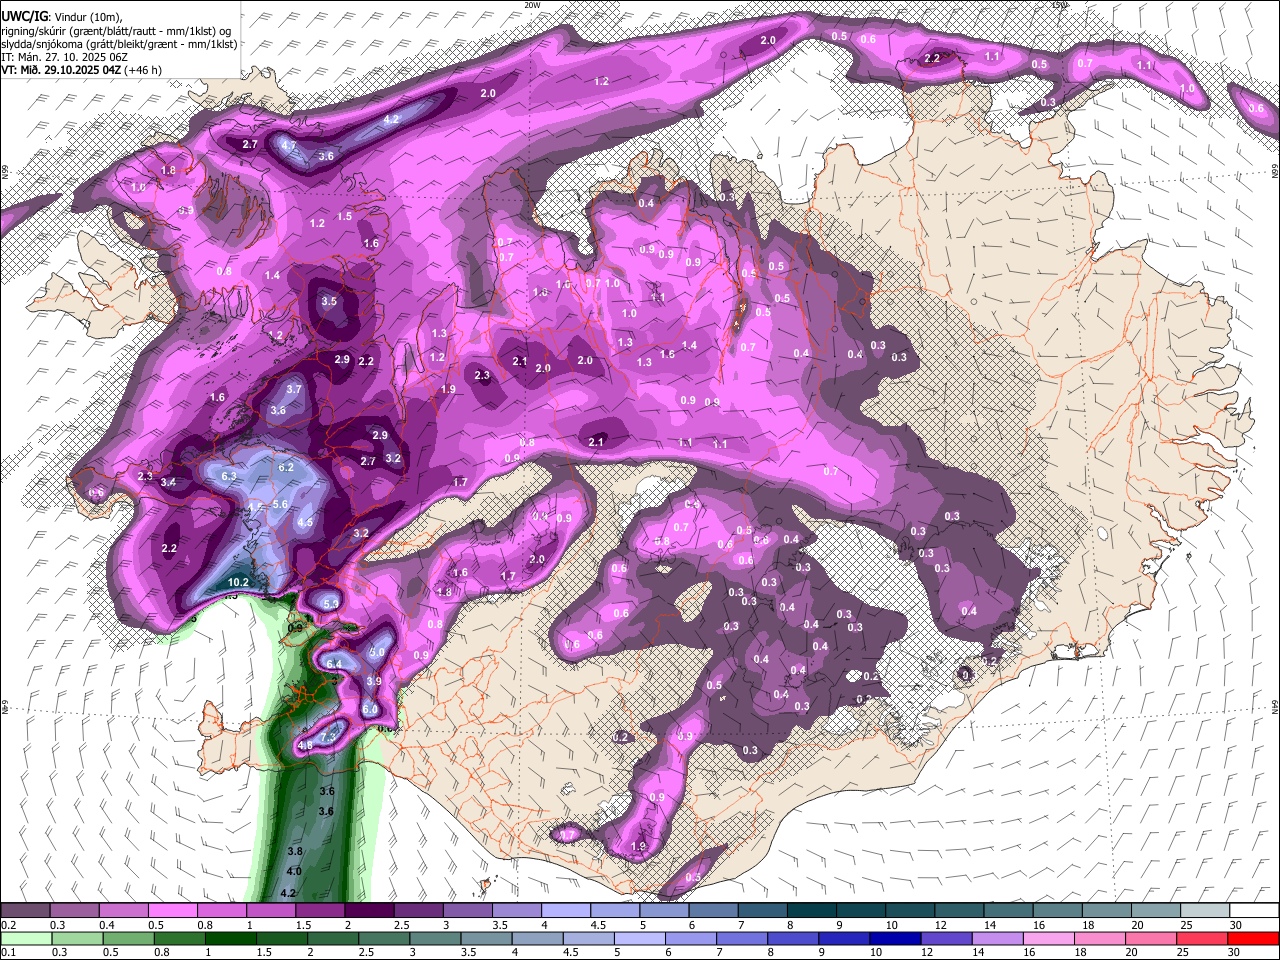
Task: Click the "VT: Mið. 29.10.2025 04Z" valid time
Action: [61, 71]
